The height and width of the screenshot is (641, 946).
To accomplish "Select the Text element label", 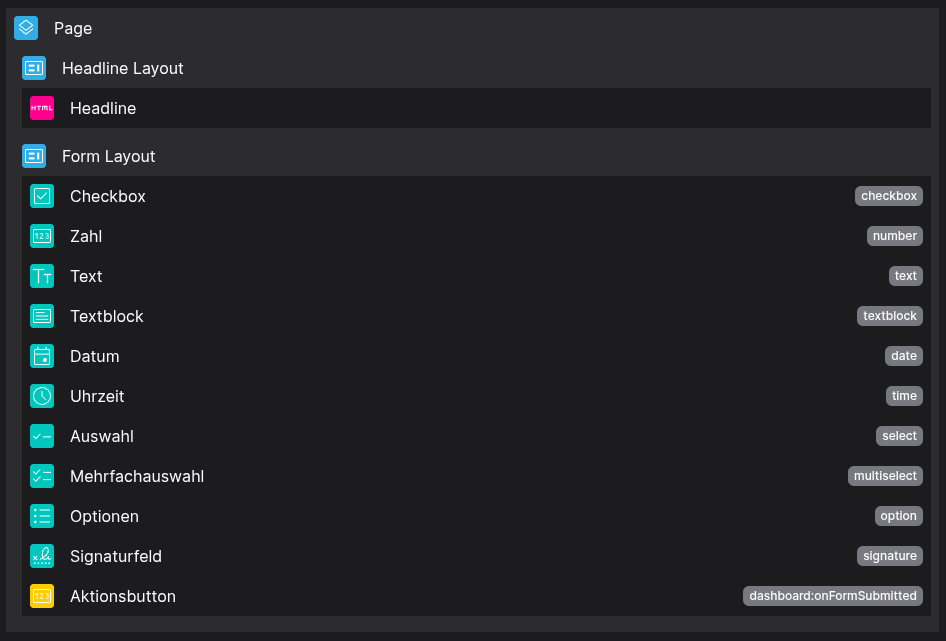I will (x=86, y=276).
